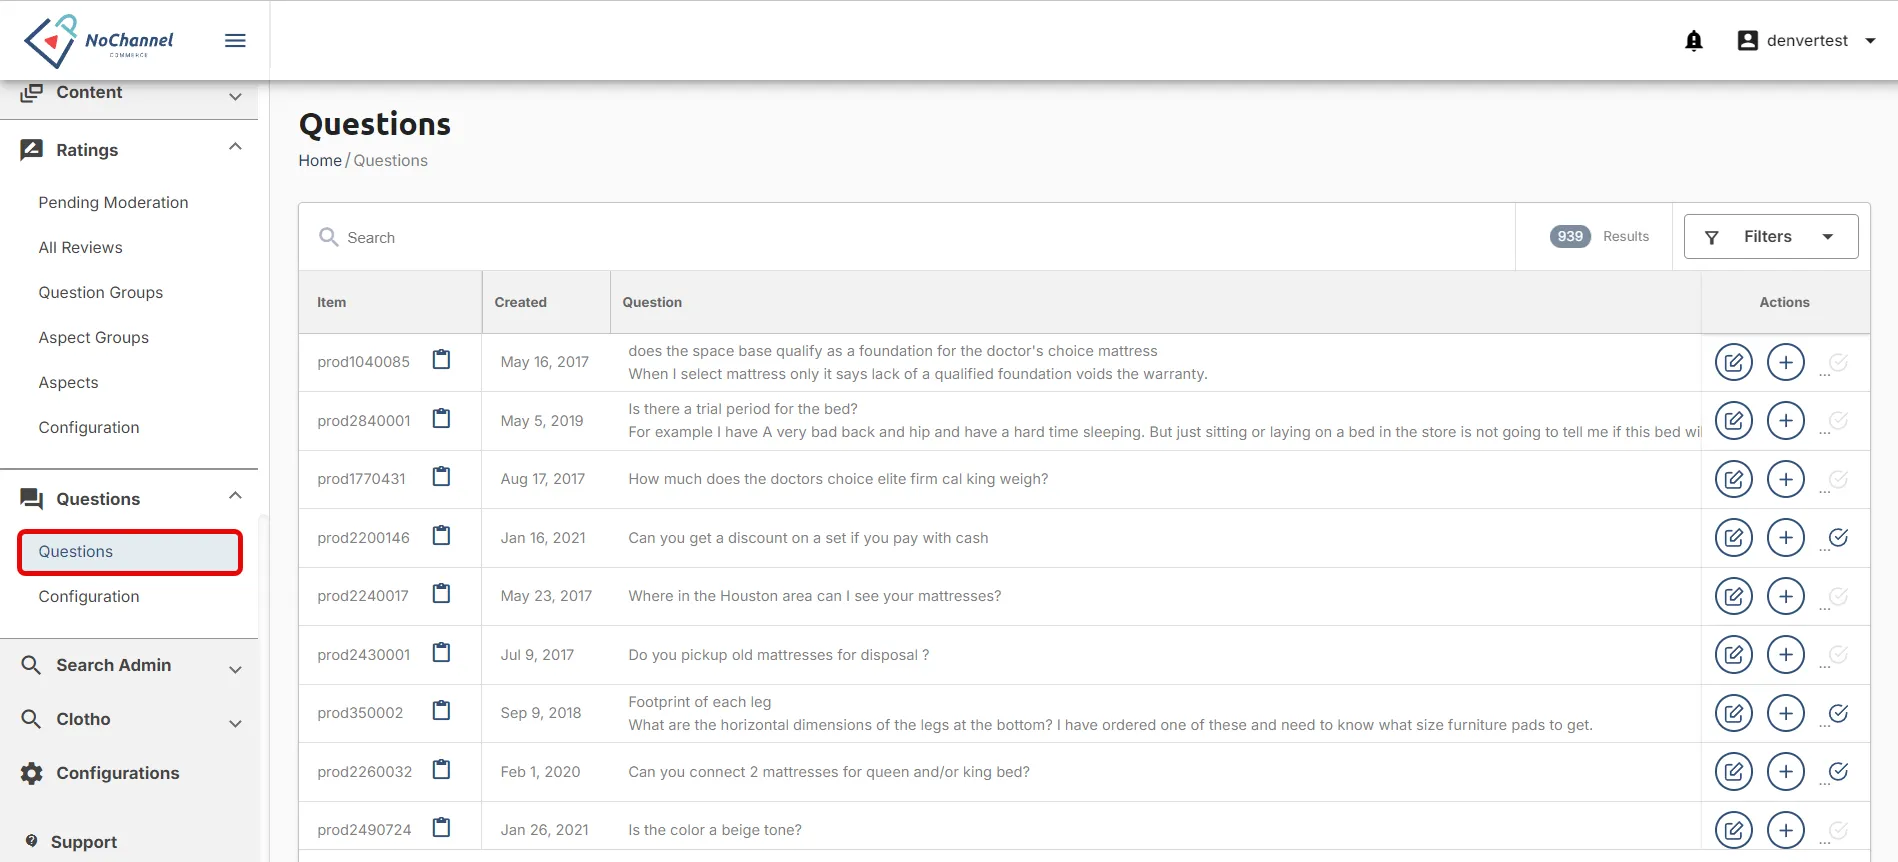Screen dimensions: 1898x862
Task: Toggle the hamburger sidebar menu
Action: pos(235,41)
